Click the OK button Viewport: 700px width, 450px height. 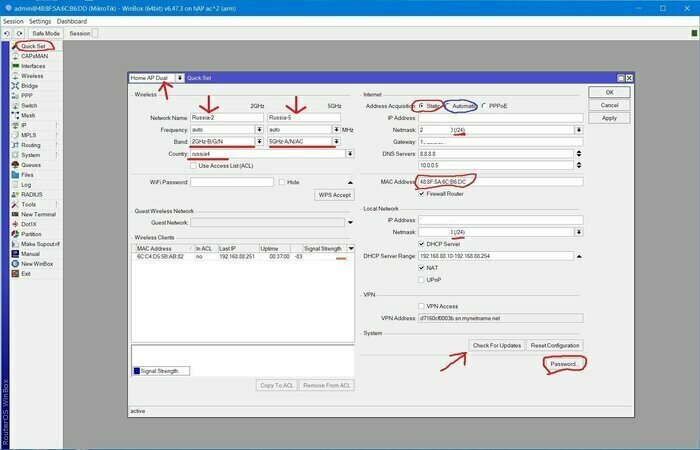coord(609,92)
